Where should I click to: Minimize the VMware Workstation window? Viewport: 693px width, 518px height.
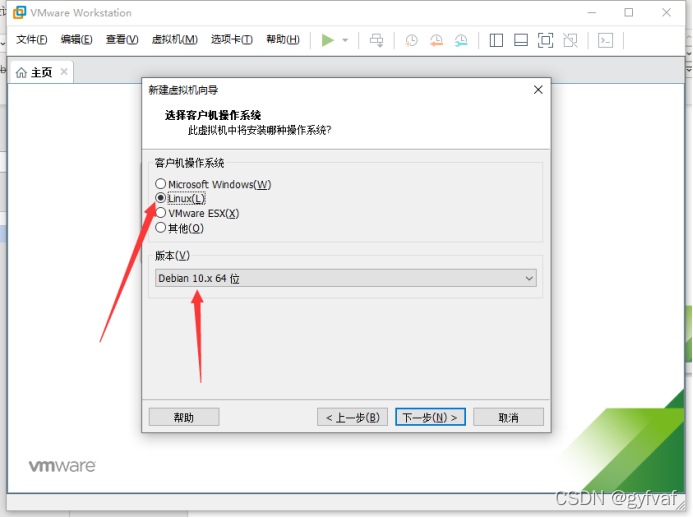pos(592,13)
